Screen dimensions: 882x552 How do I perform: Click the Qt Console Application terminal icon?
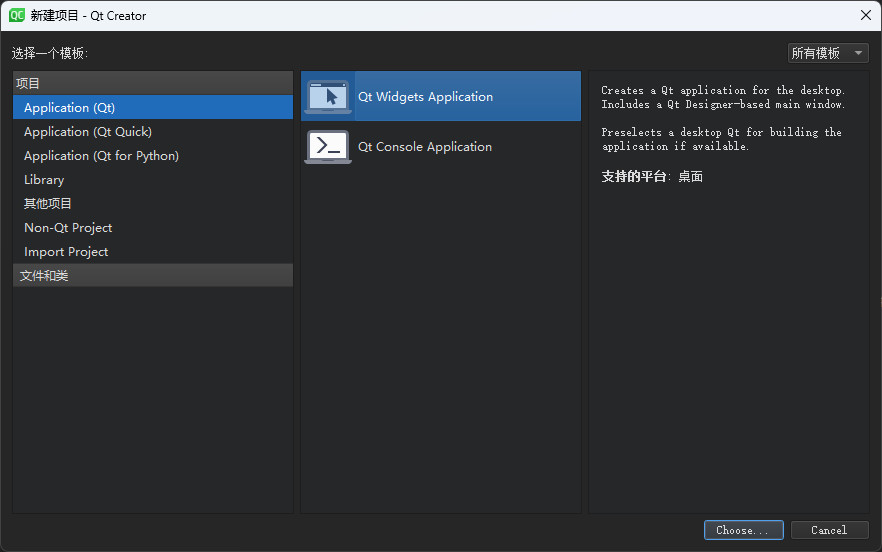click(328, 147)
